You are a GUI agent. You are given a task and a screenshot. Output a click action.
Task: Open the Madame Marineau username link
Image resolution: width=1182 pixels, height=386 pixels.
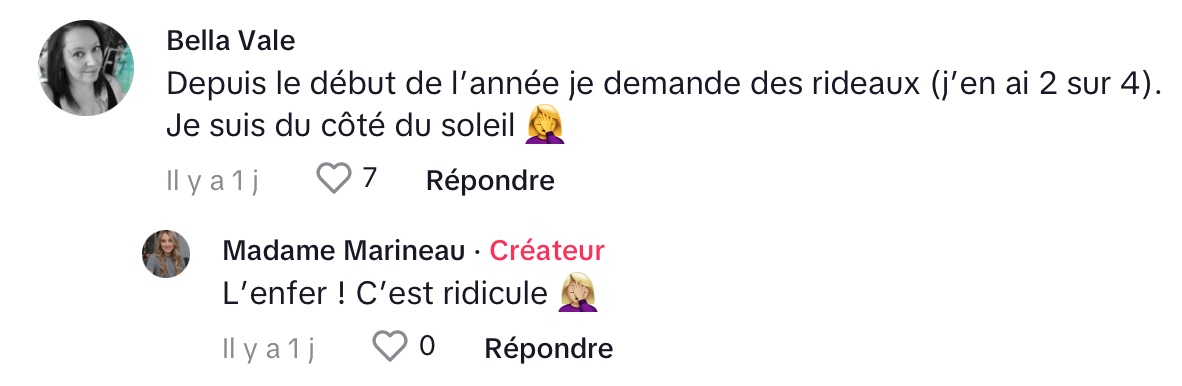tap(344, 251)
